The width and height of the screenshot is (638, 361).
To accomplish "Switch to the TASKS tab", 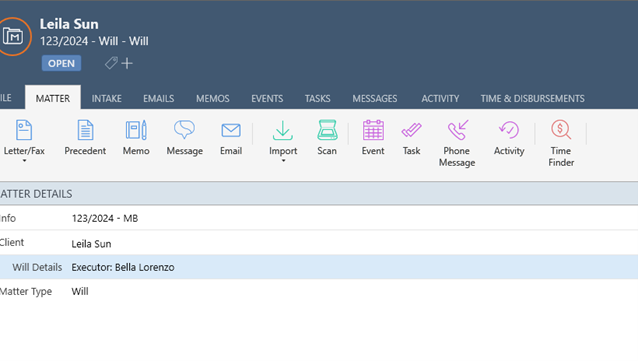I will click(317, 98).
